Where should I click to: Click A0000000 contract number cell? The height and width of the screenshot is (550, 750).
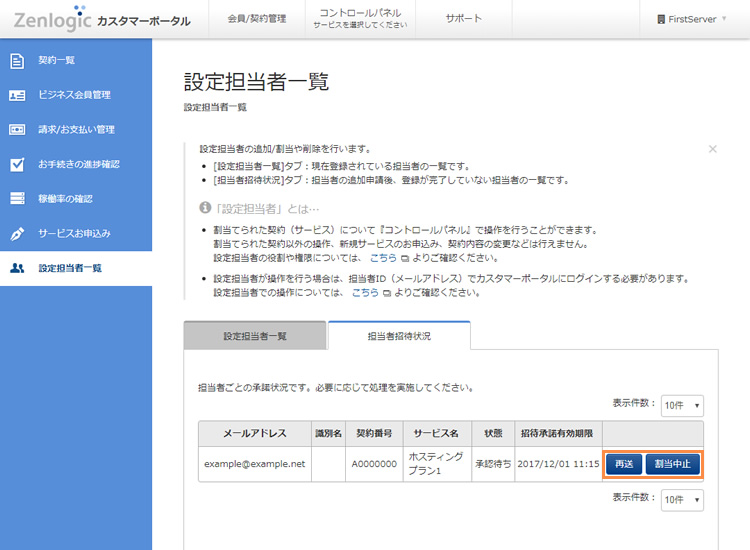(x=374, y=464)
